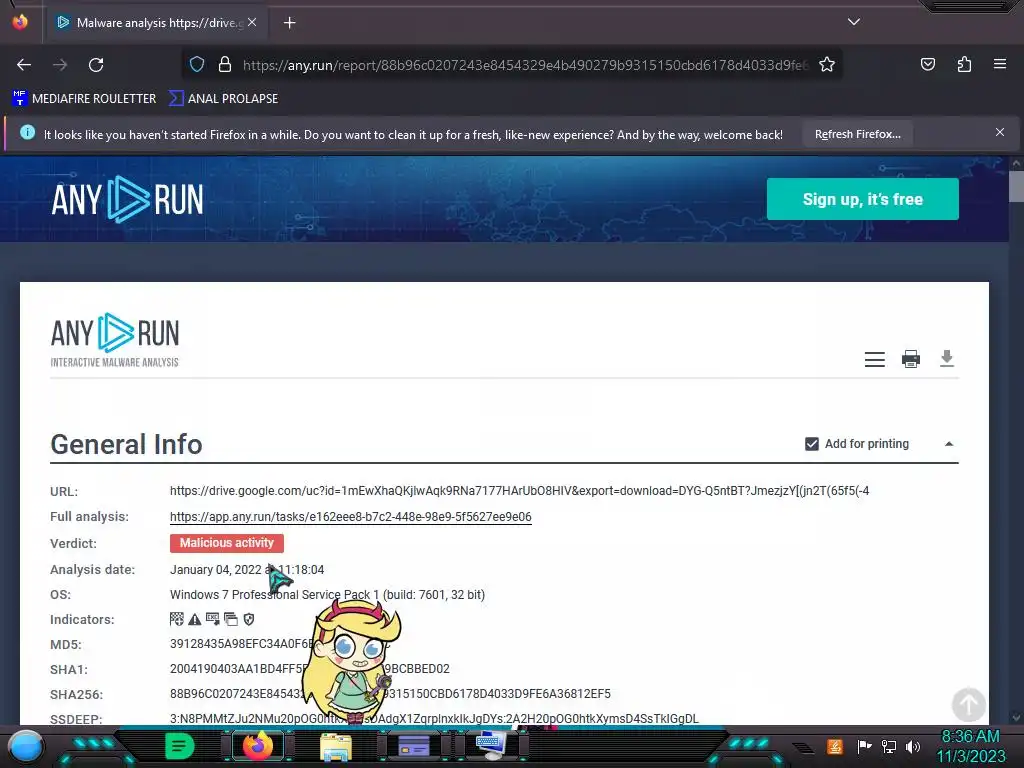
Task: Open the Firefox extensions menu
Action: pyautogui.click(x=964, y=64)
